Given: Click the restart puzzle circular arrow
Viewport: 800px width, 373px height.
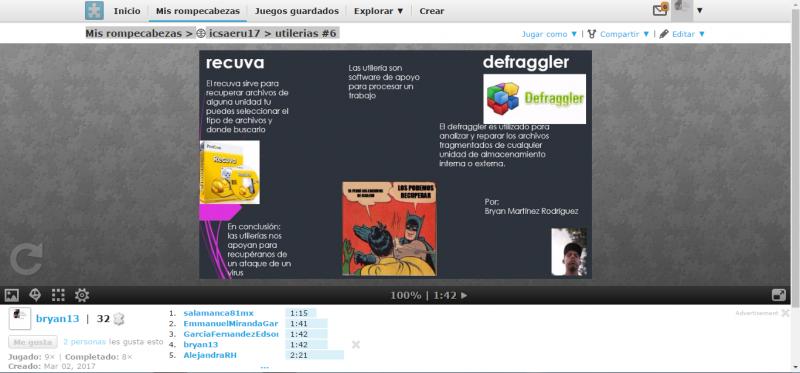Looking at the screenshot, I should coord(26,259).
